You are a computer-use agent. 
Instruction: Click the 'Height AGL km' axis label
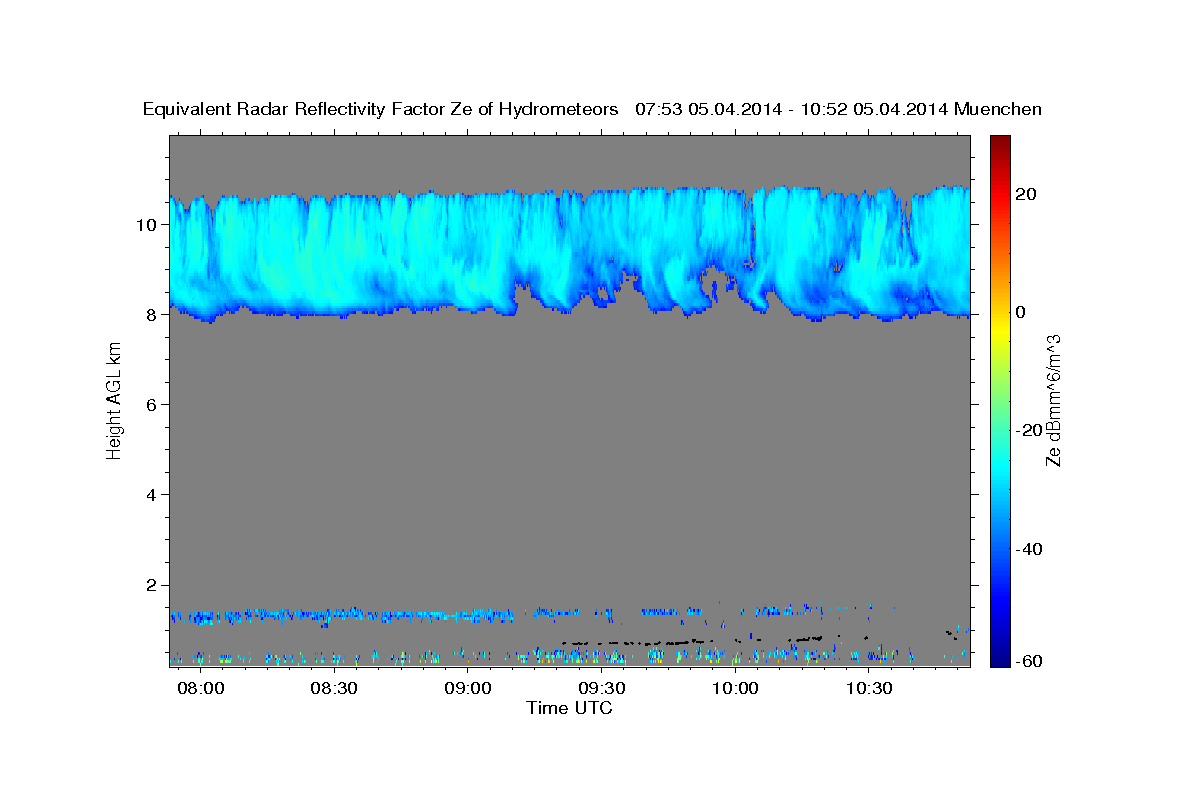tap(114, 400)
